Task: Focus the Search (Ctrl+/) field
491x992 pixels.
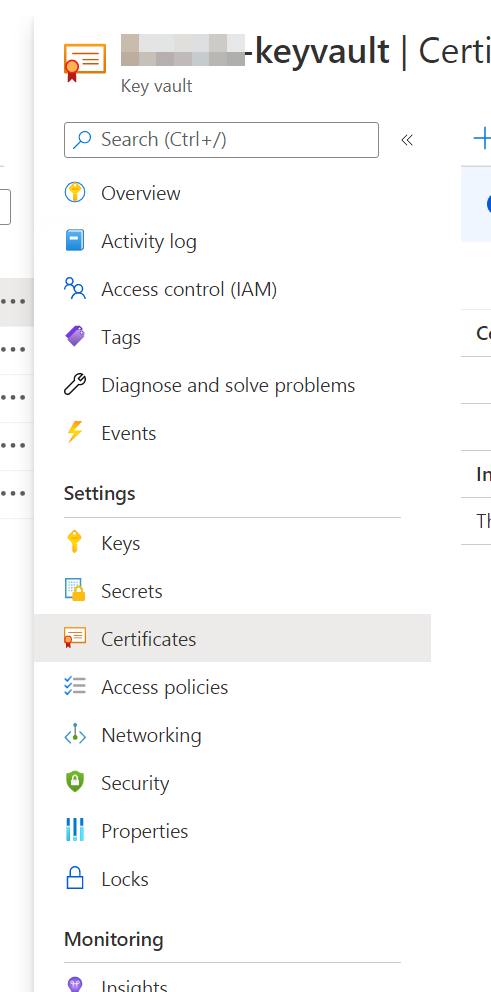Action: [x=221, y=140]
